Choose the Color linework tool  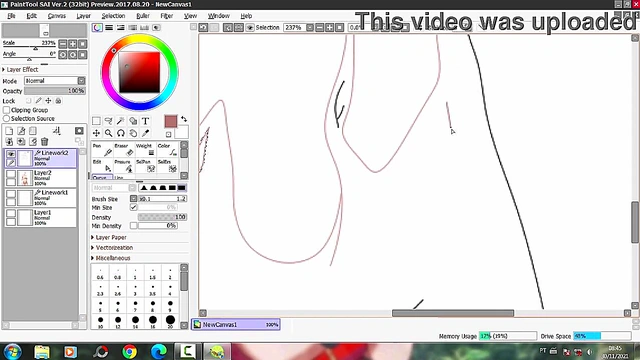(167, 149)
